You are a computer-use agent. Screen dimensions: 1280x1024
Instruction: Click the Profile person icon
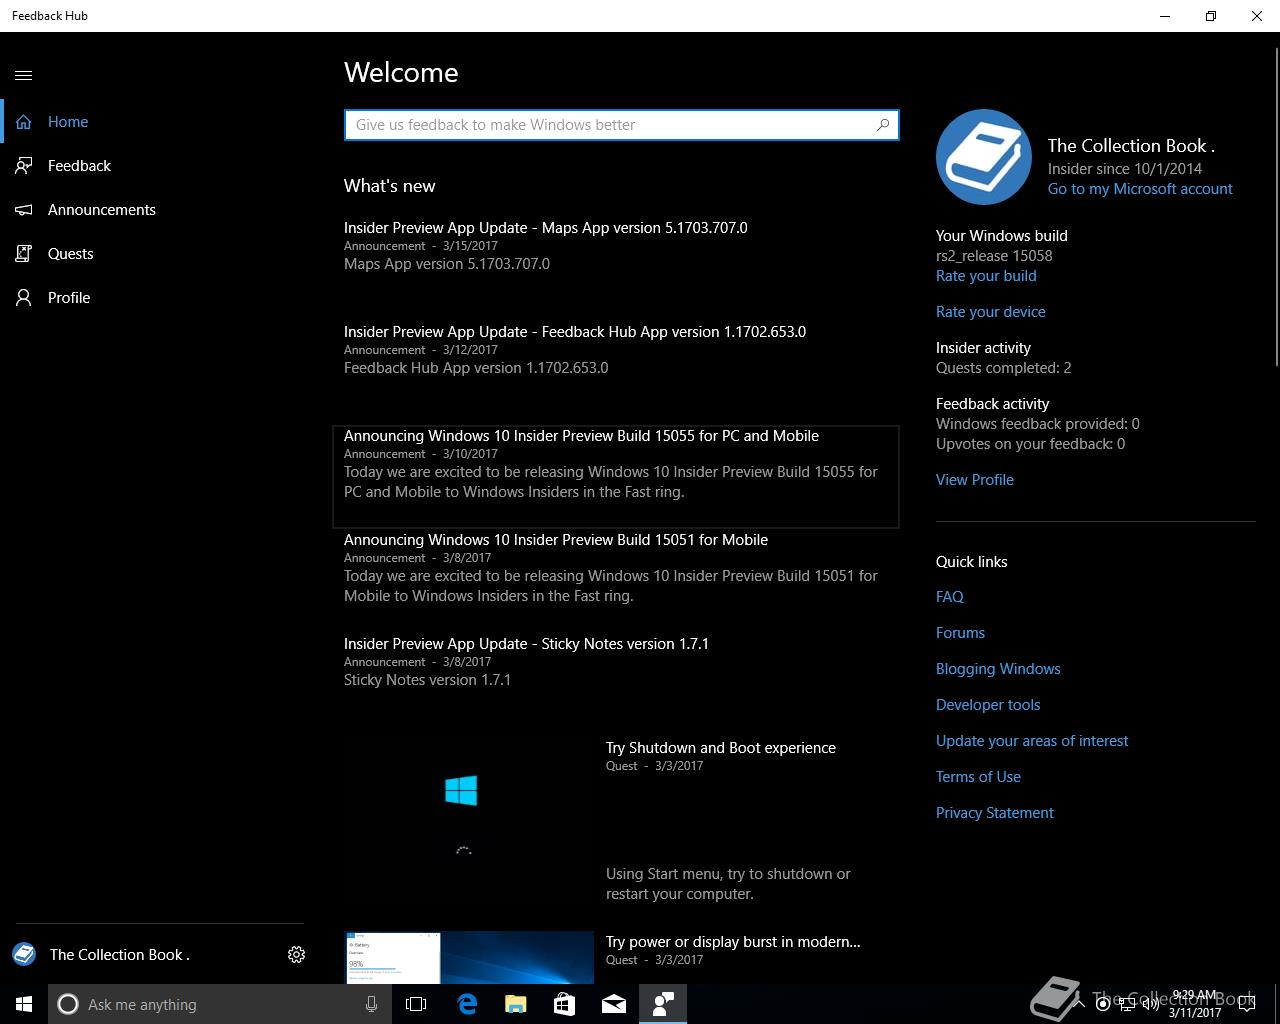[x=24, y=298]
